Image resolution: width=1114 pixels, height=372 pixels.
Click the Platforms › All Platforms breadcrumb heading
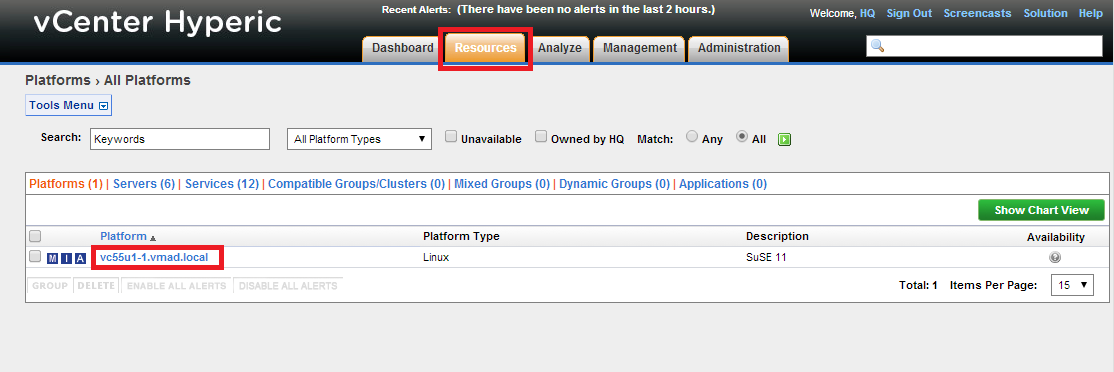click(x=108, y=80)
